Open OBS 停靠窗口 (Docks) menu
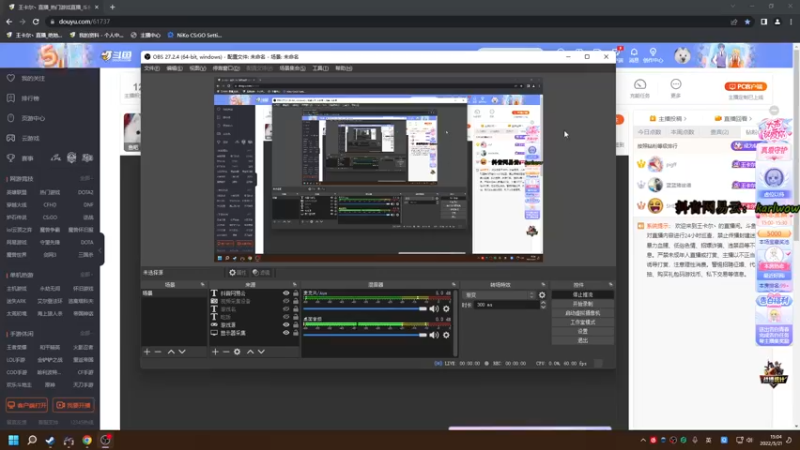This screenshot has width=800, height=450. point(226,68)
